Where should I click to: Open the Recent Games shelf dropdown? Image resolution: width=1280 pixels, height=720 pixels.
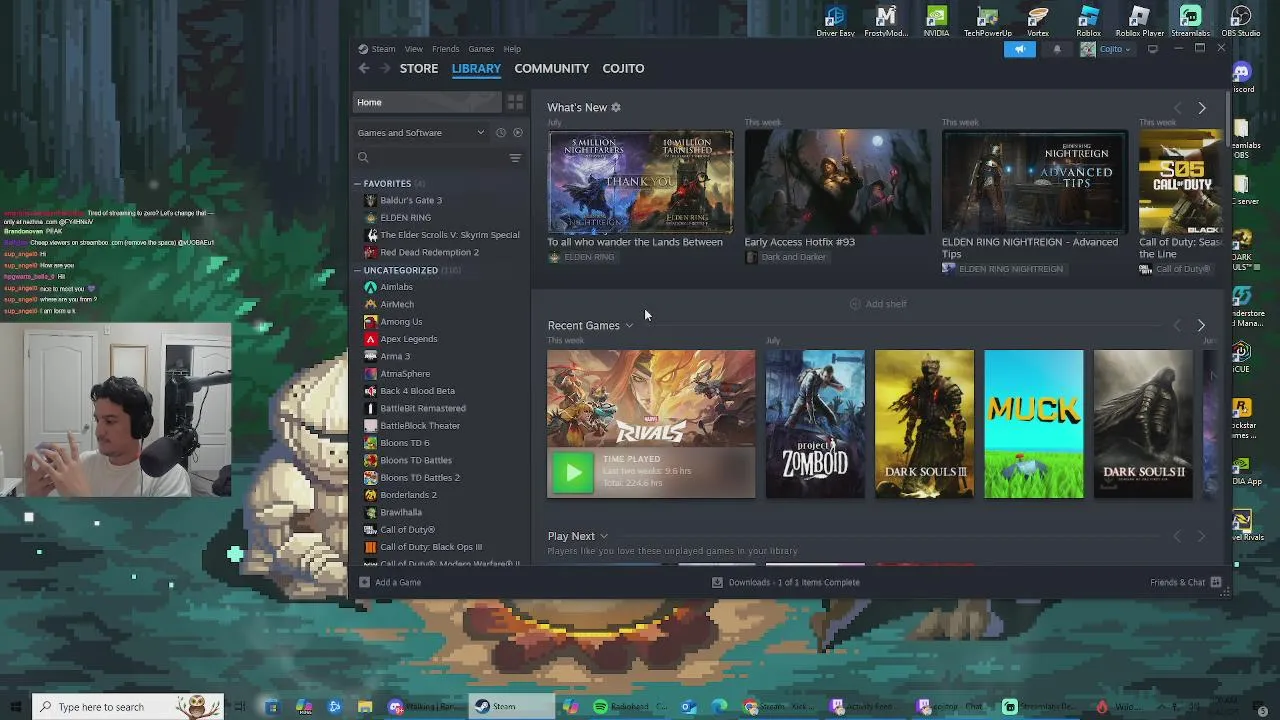point(629,326)
